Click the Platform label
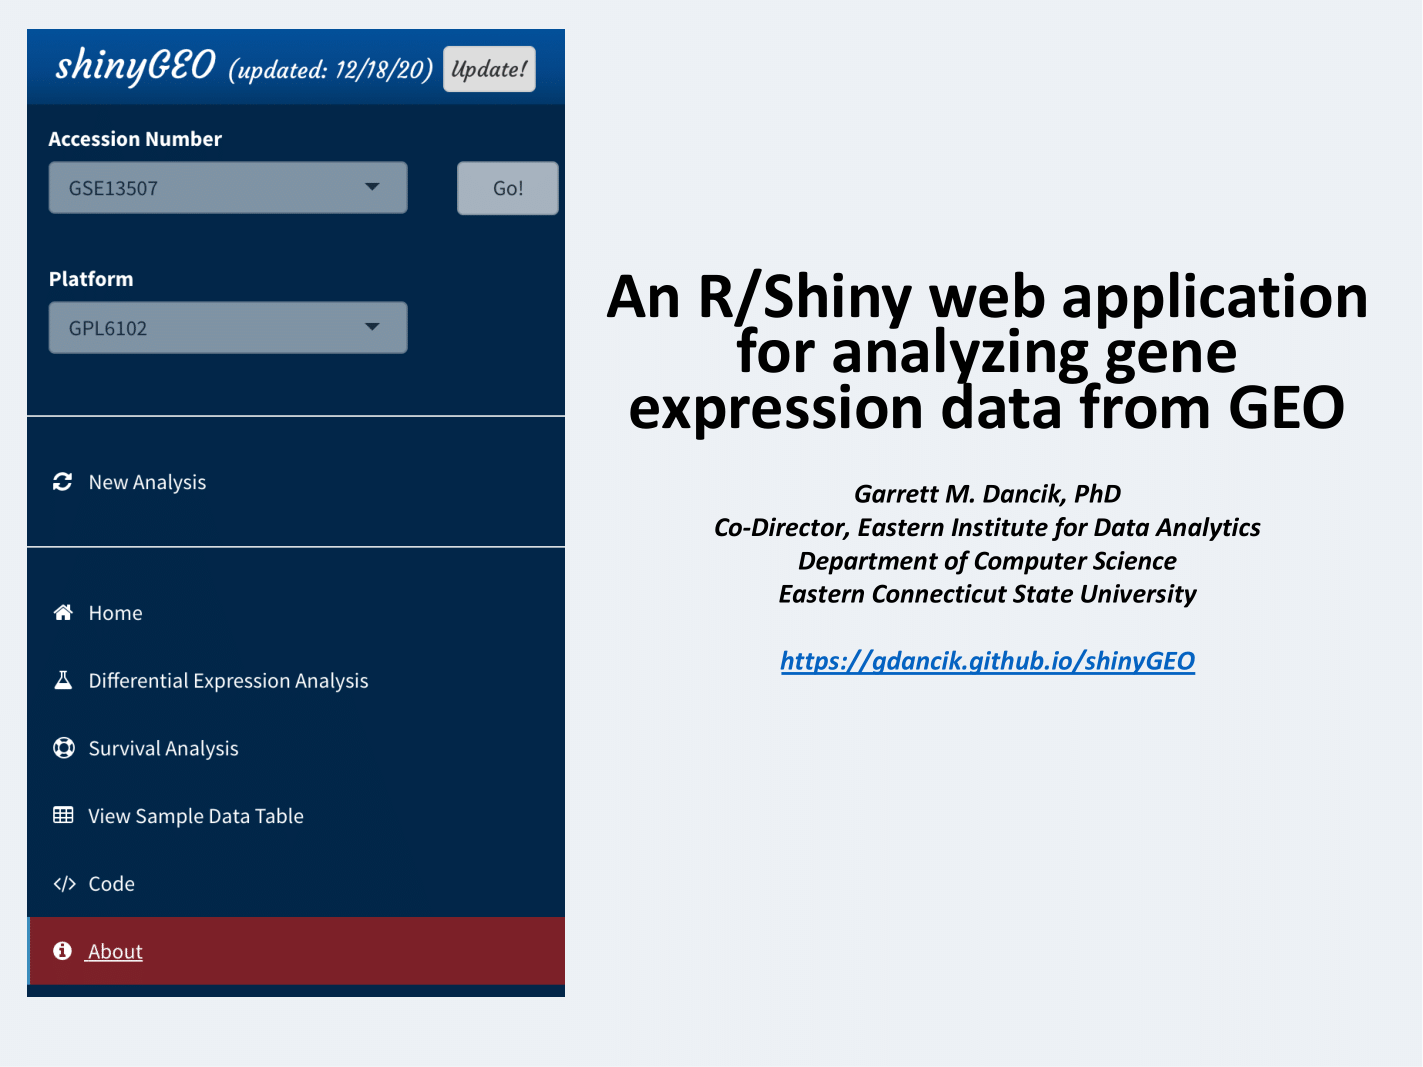1423x1067 pixels. 91,279
